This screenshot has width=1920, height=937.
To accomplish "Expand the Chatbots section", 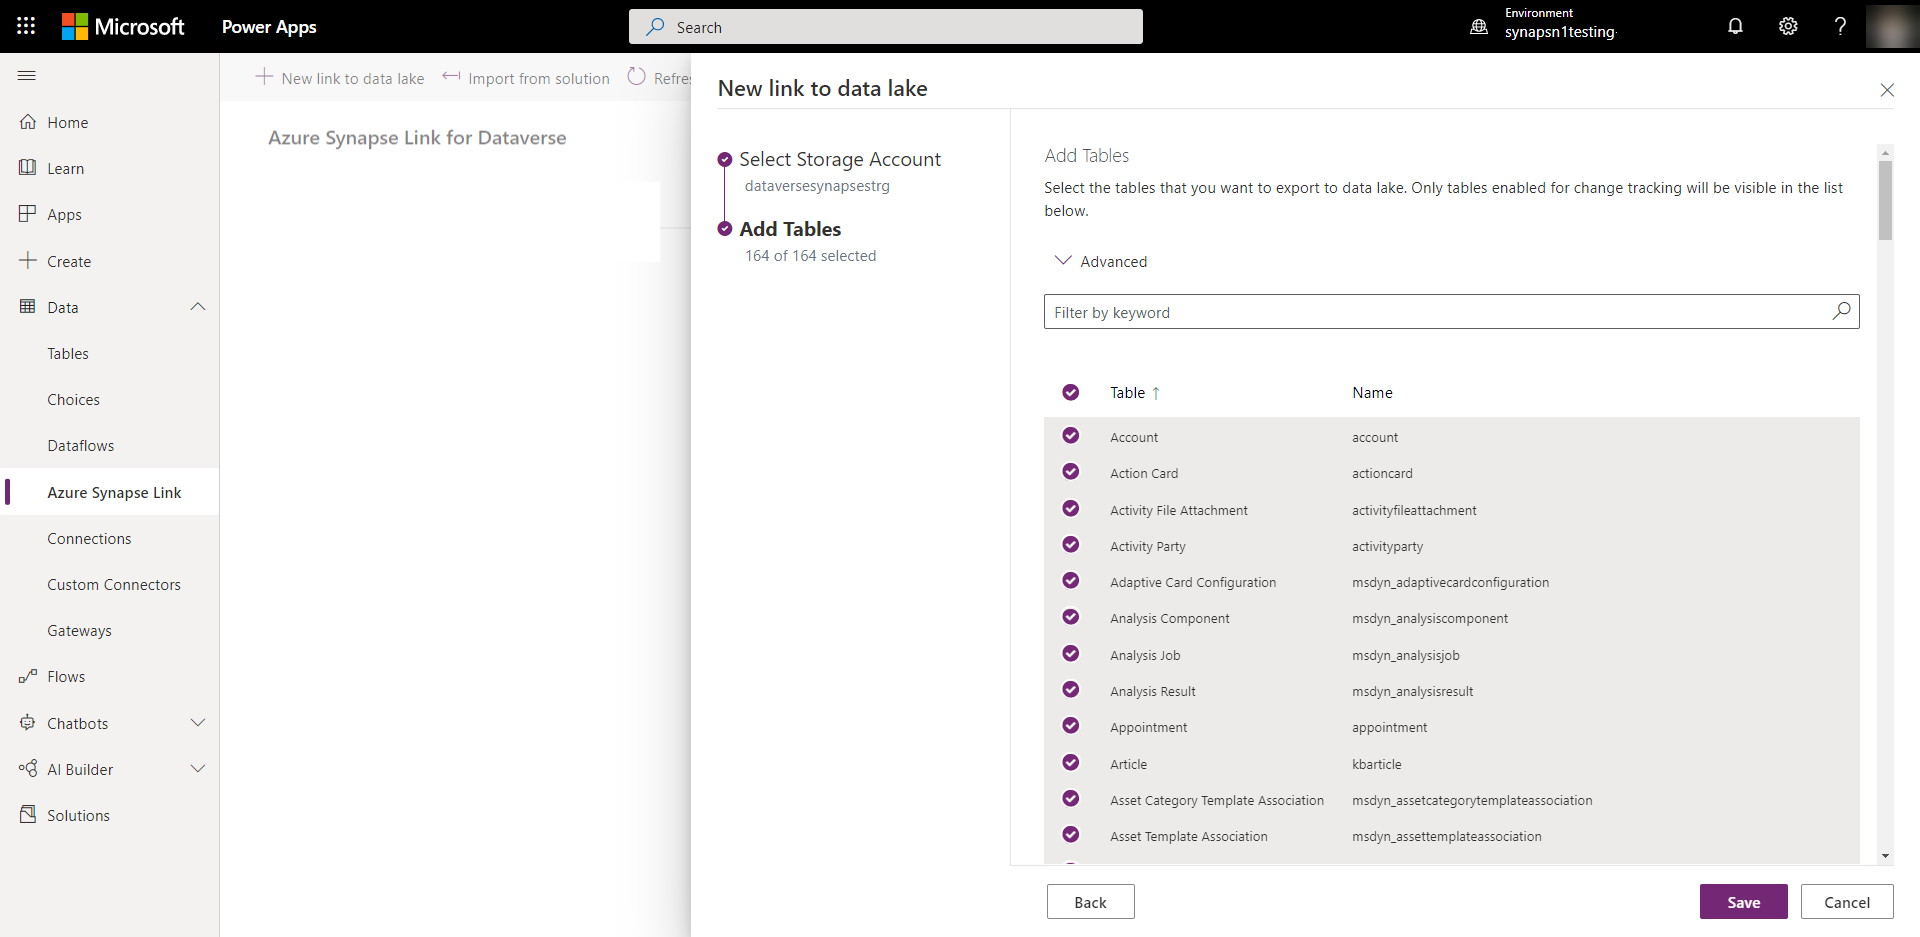I will [x=197, y=722].
